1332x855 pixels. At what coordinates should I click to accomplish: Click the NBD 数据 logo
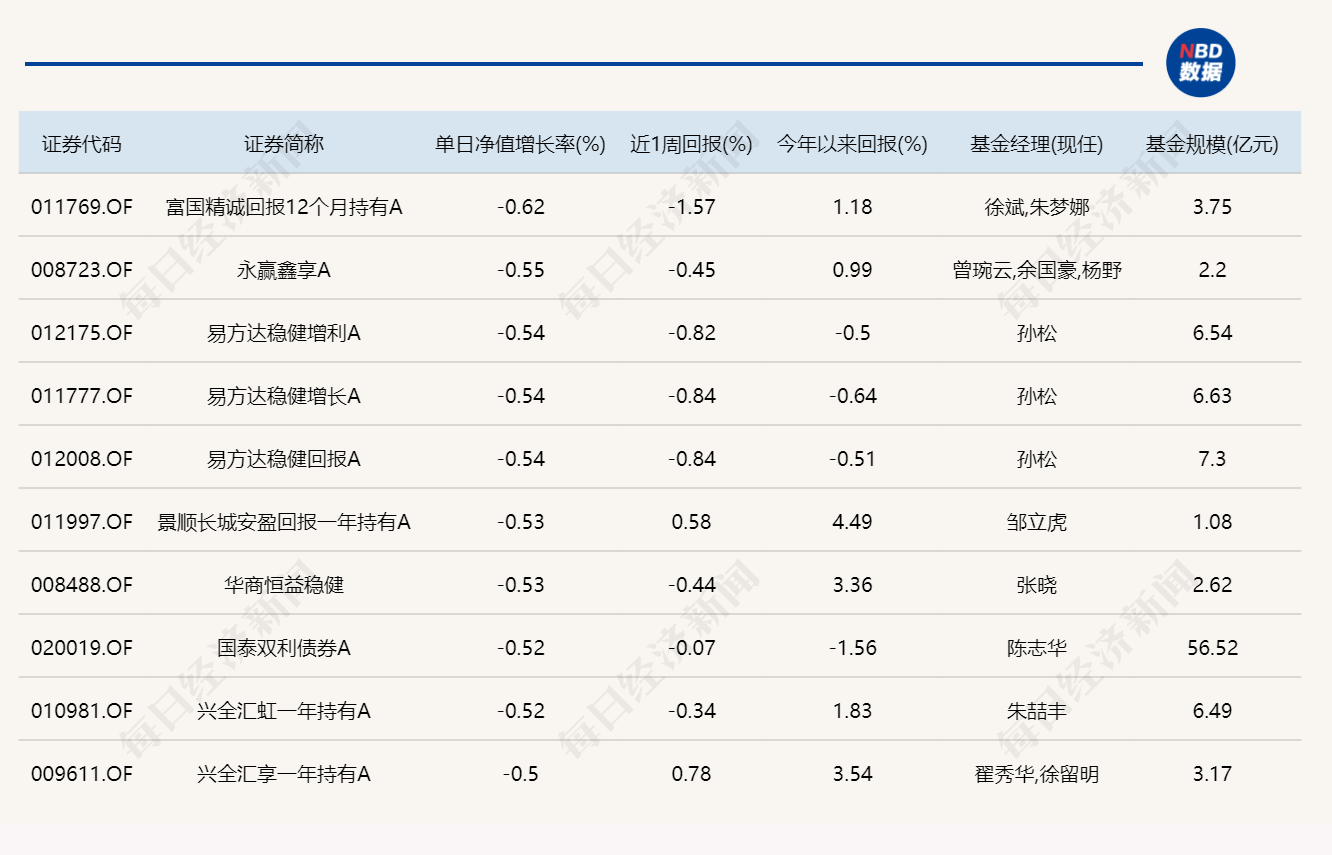pos(1202,62)
